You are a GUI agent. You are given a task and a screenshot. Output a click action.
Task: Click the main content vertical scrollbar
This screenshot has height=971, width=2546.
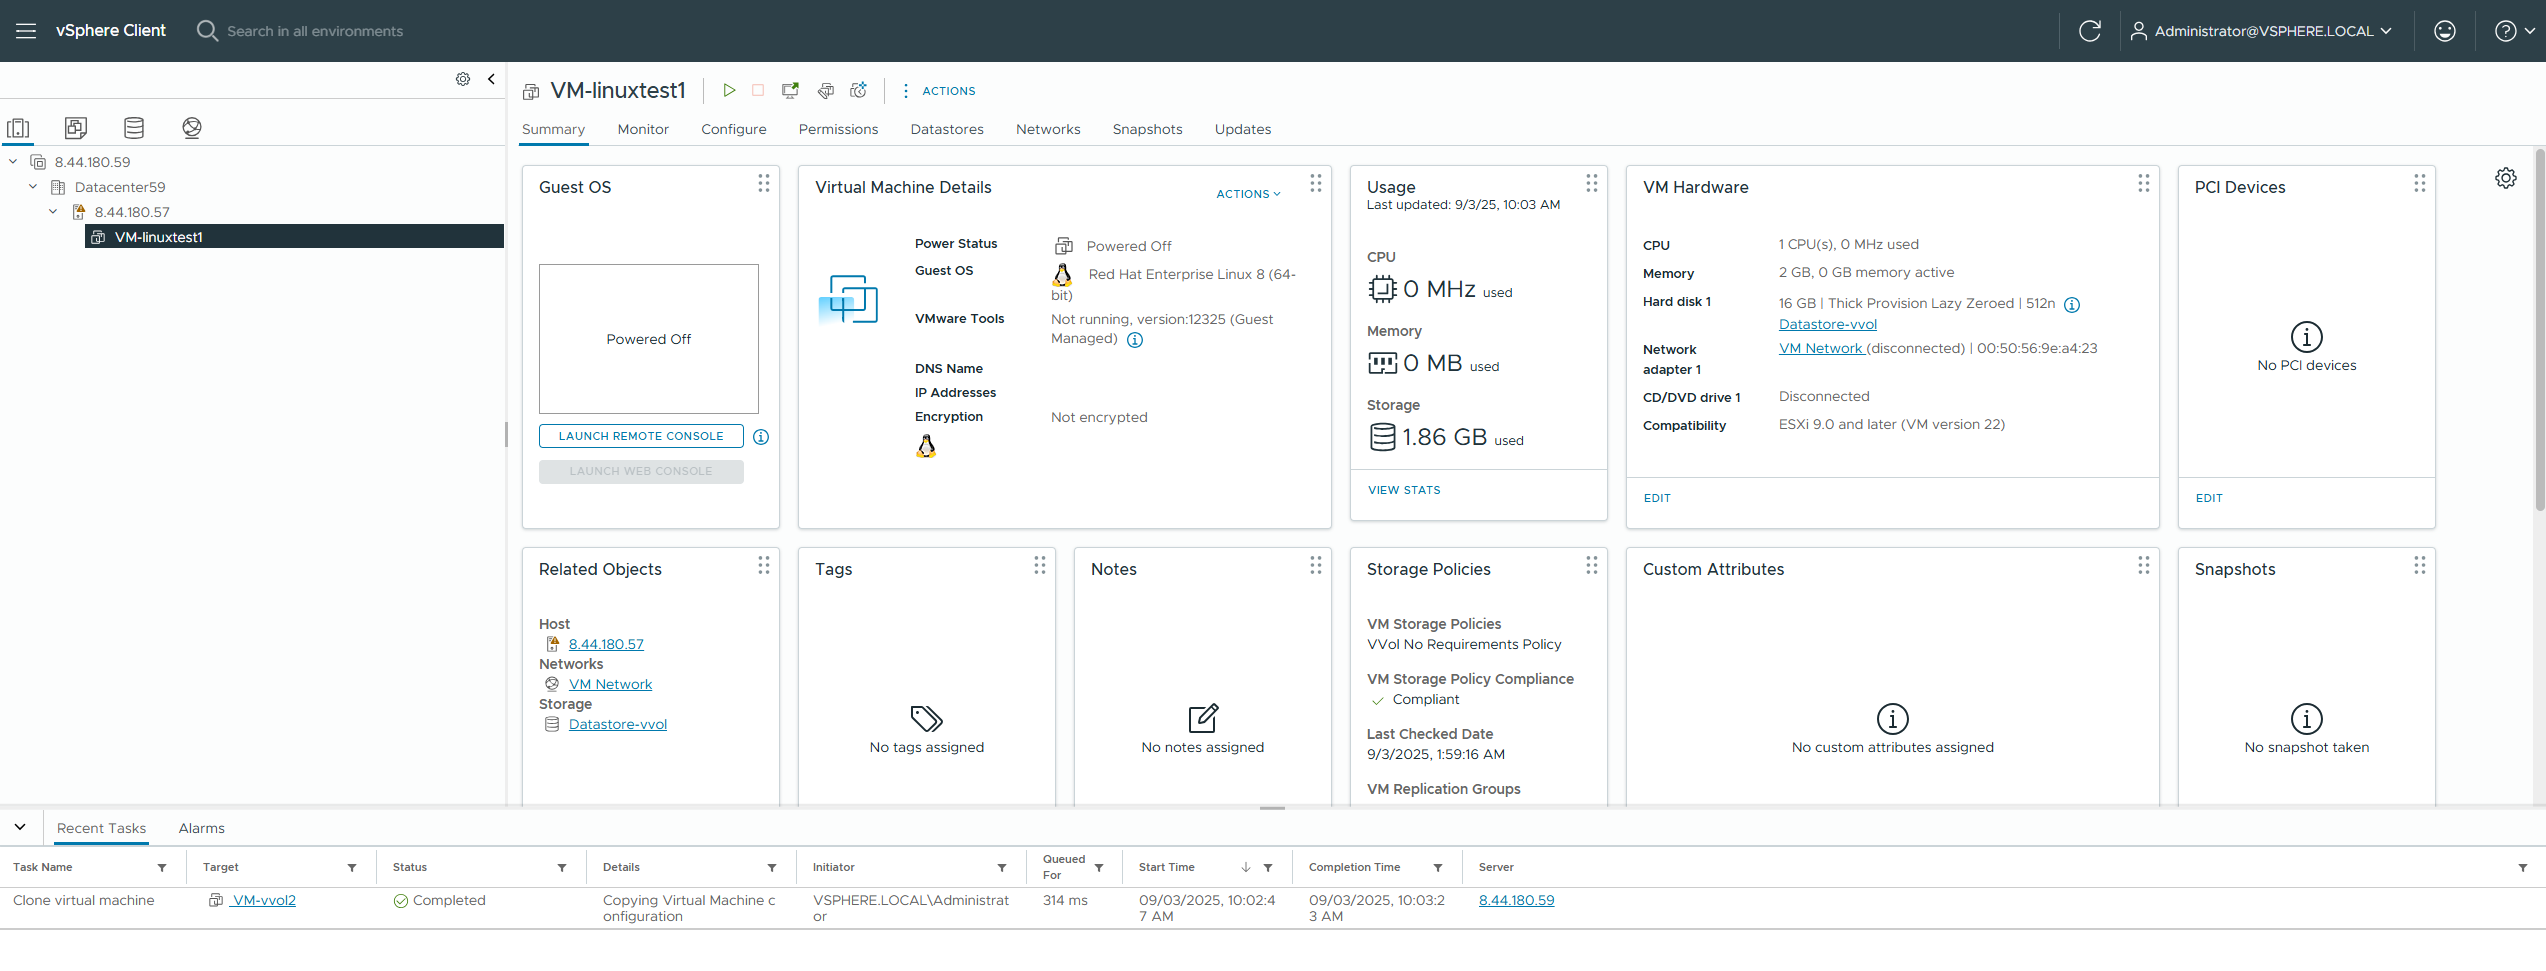(x=2539, y=331)
